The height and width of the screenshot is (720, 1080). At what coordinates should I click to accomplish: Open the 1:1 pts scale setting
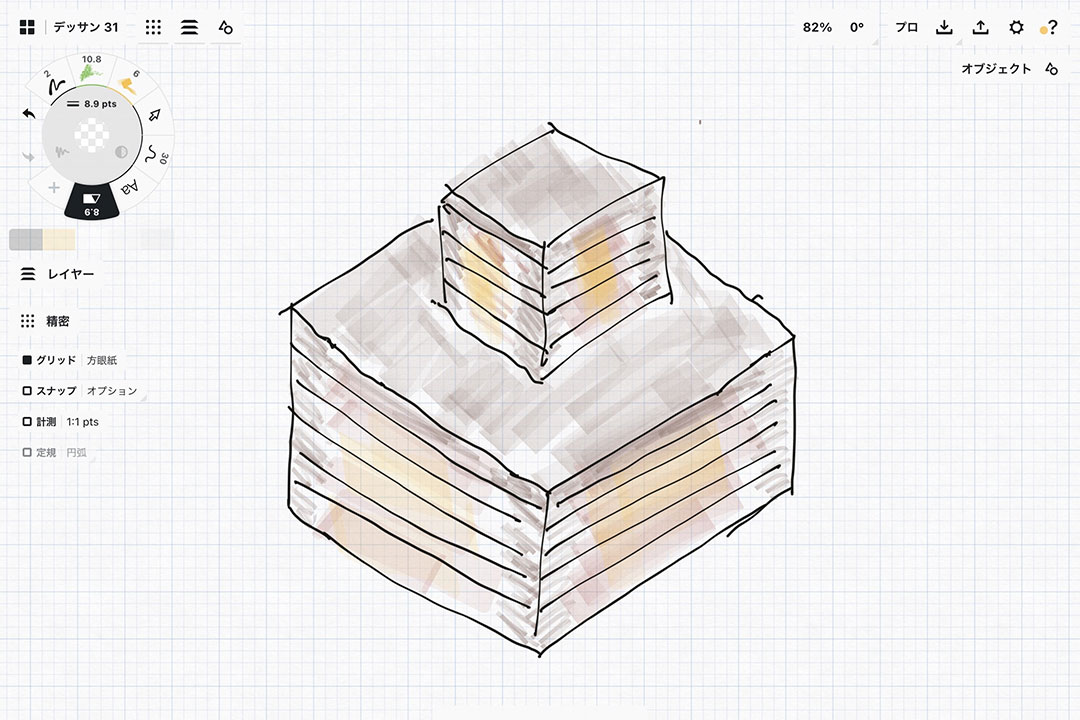click(x=83, y=422)
